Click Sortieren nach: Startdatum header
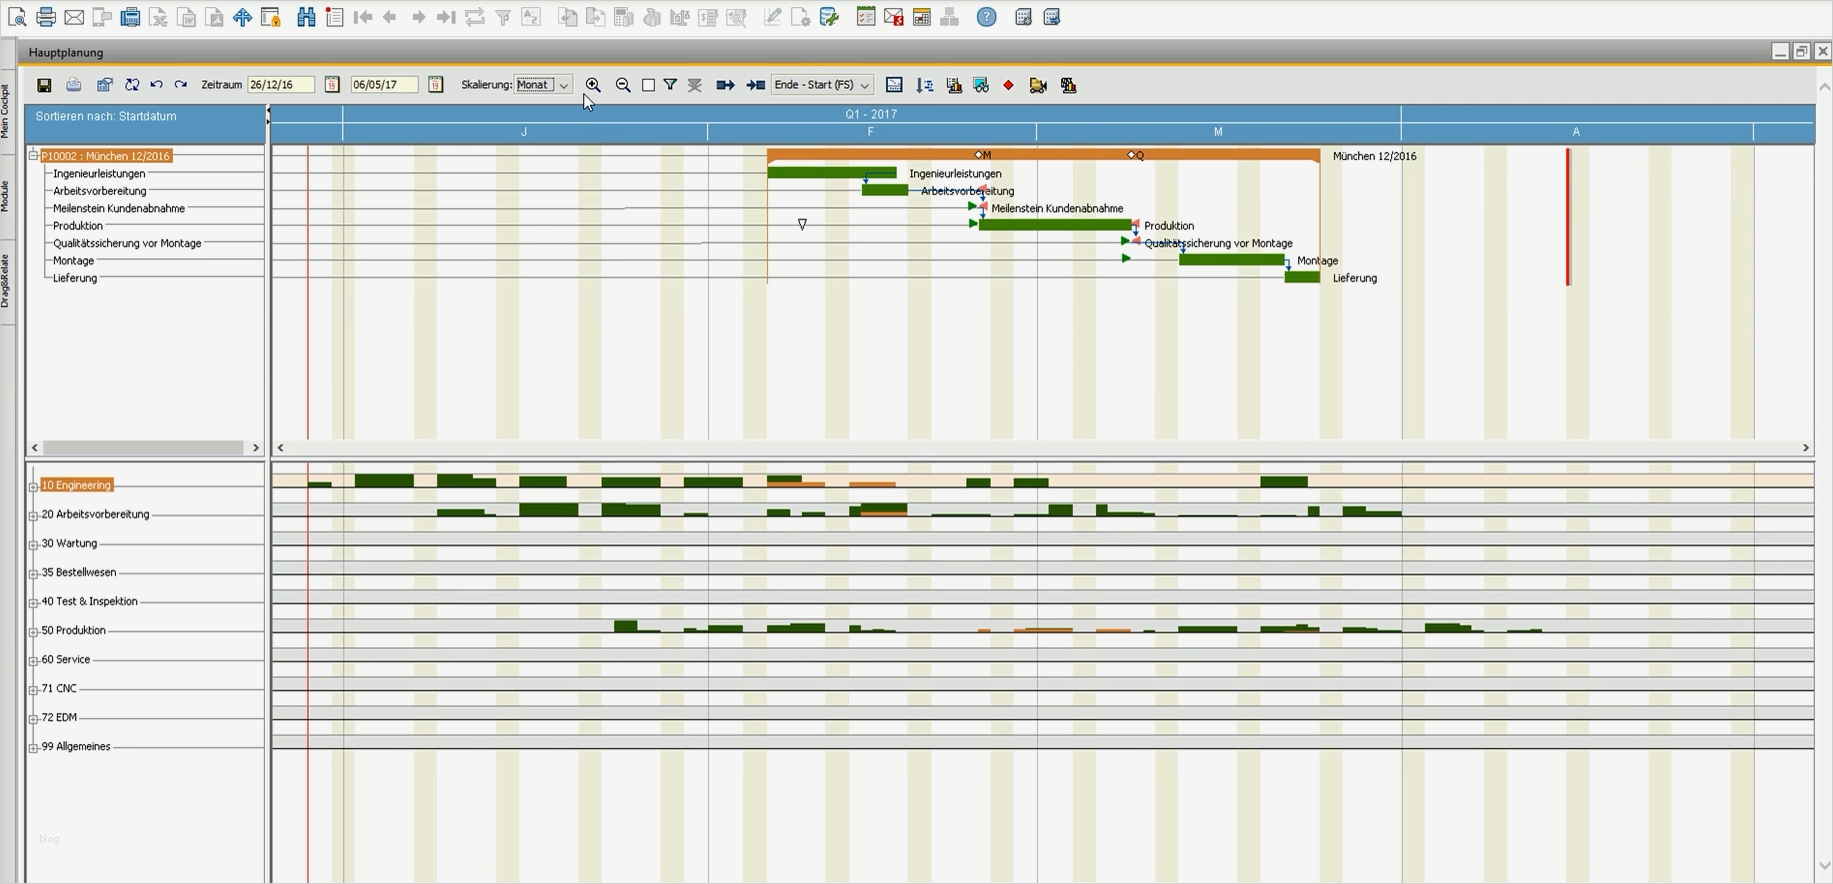Image resolution: width=1833 pixels, height=884 pixels. [106, 116]
